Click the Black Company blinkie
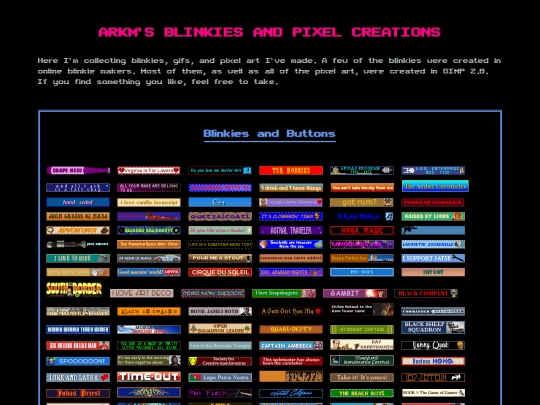The width and height of the screenshot is (540, 405). [x=426, y=293]
